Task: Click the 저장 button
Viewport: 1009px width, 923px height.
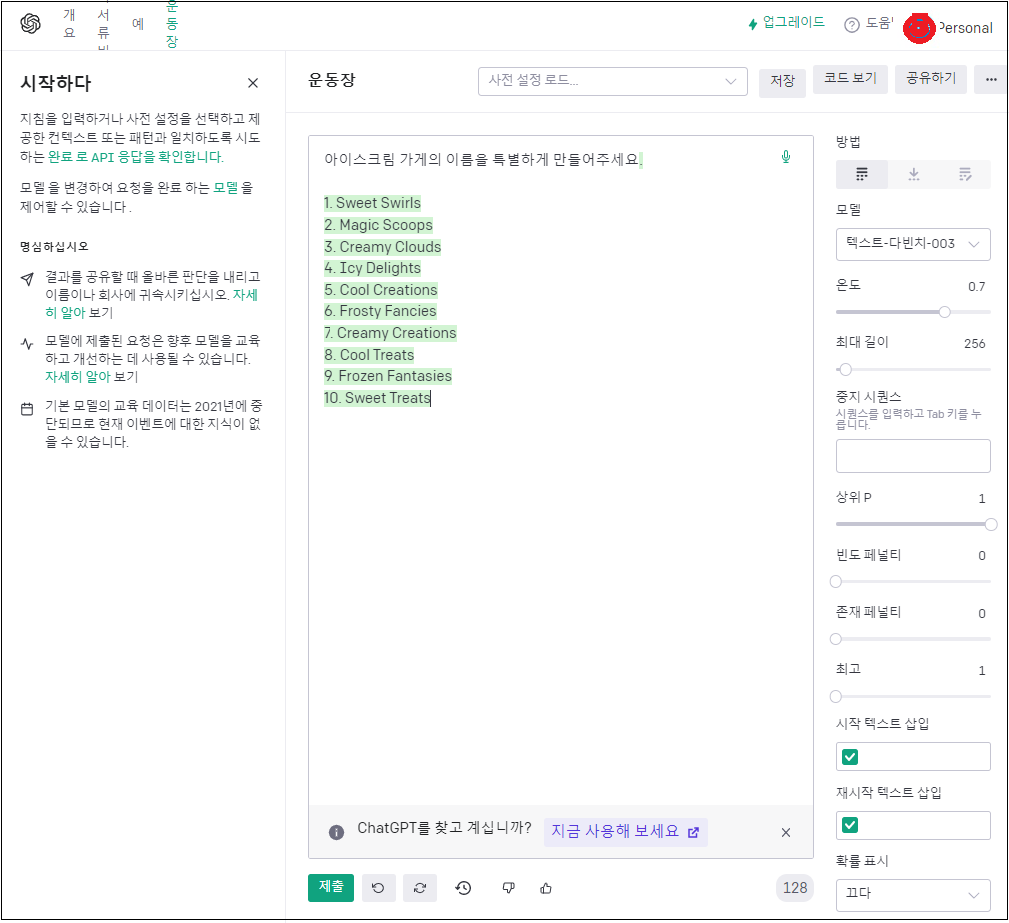Action: tap(782, 83)
